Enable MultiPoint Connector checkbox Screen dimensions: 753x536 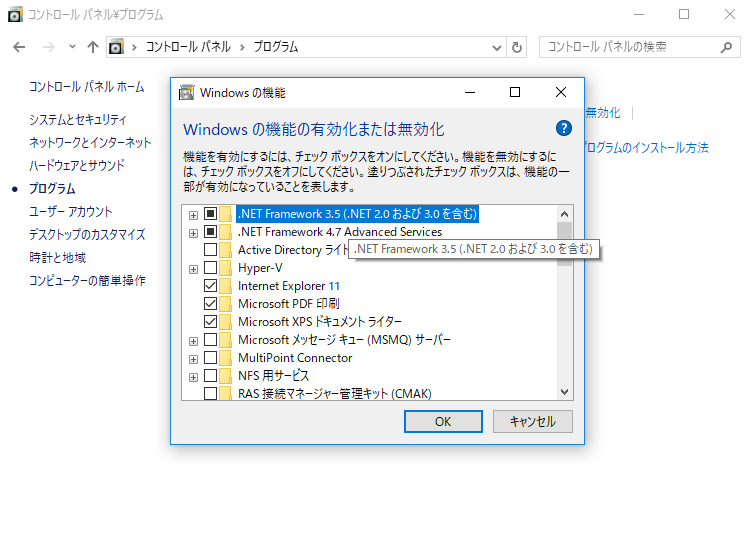[x=210, y=358]
